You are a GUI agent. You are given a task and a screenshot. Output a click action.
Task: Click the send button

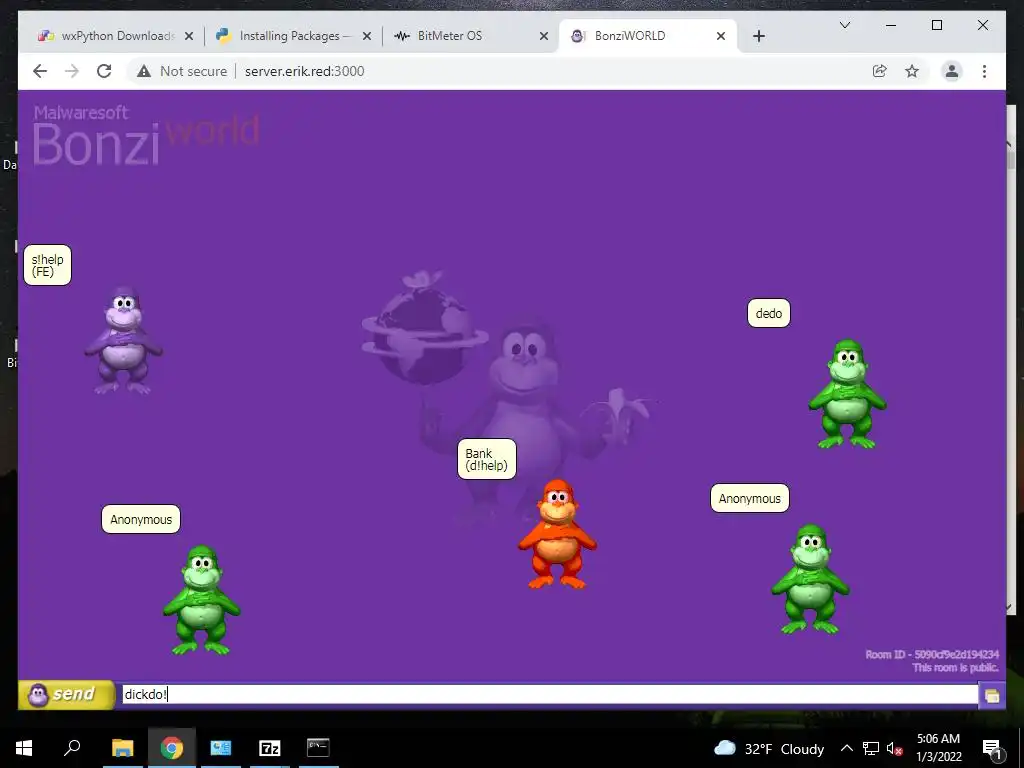(66, 694)
